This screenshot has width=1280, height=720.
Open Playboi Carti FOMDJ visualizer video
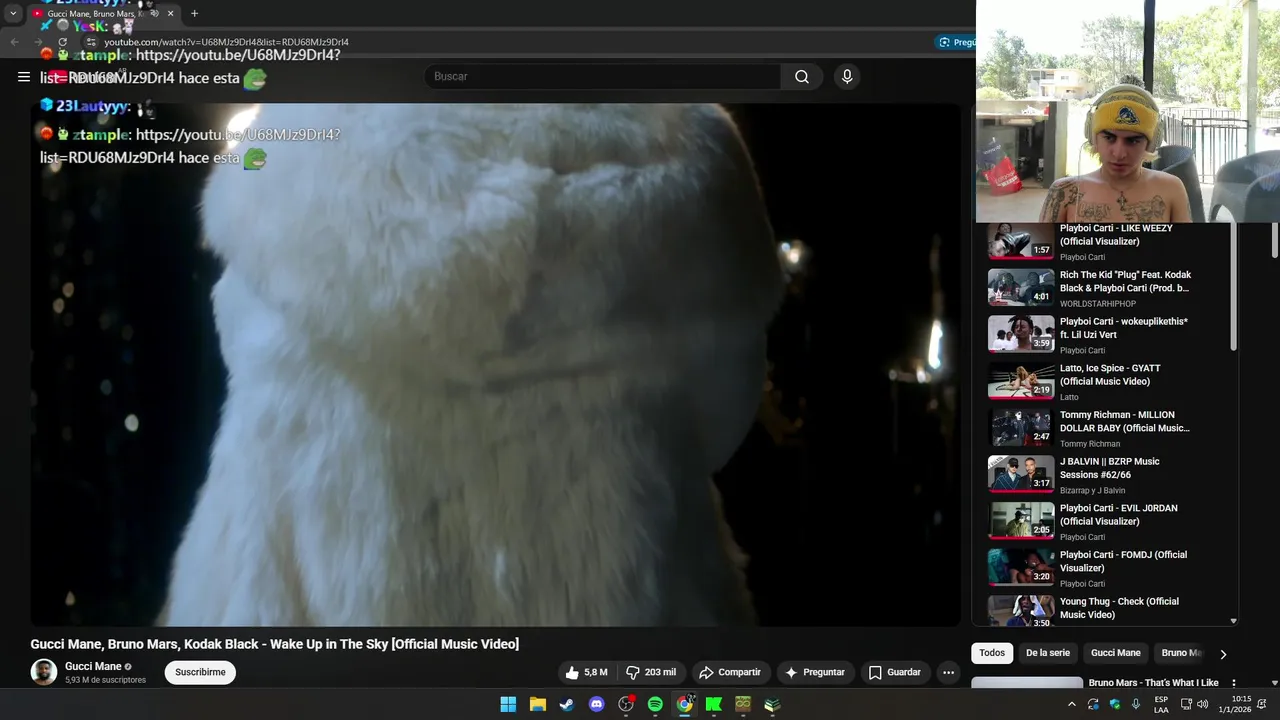tap(1123, 561)
